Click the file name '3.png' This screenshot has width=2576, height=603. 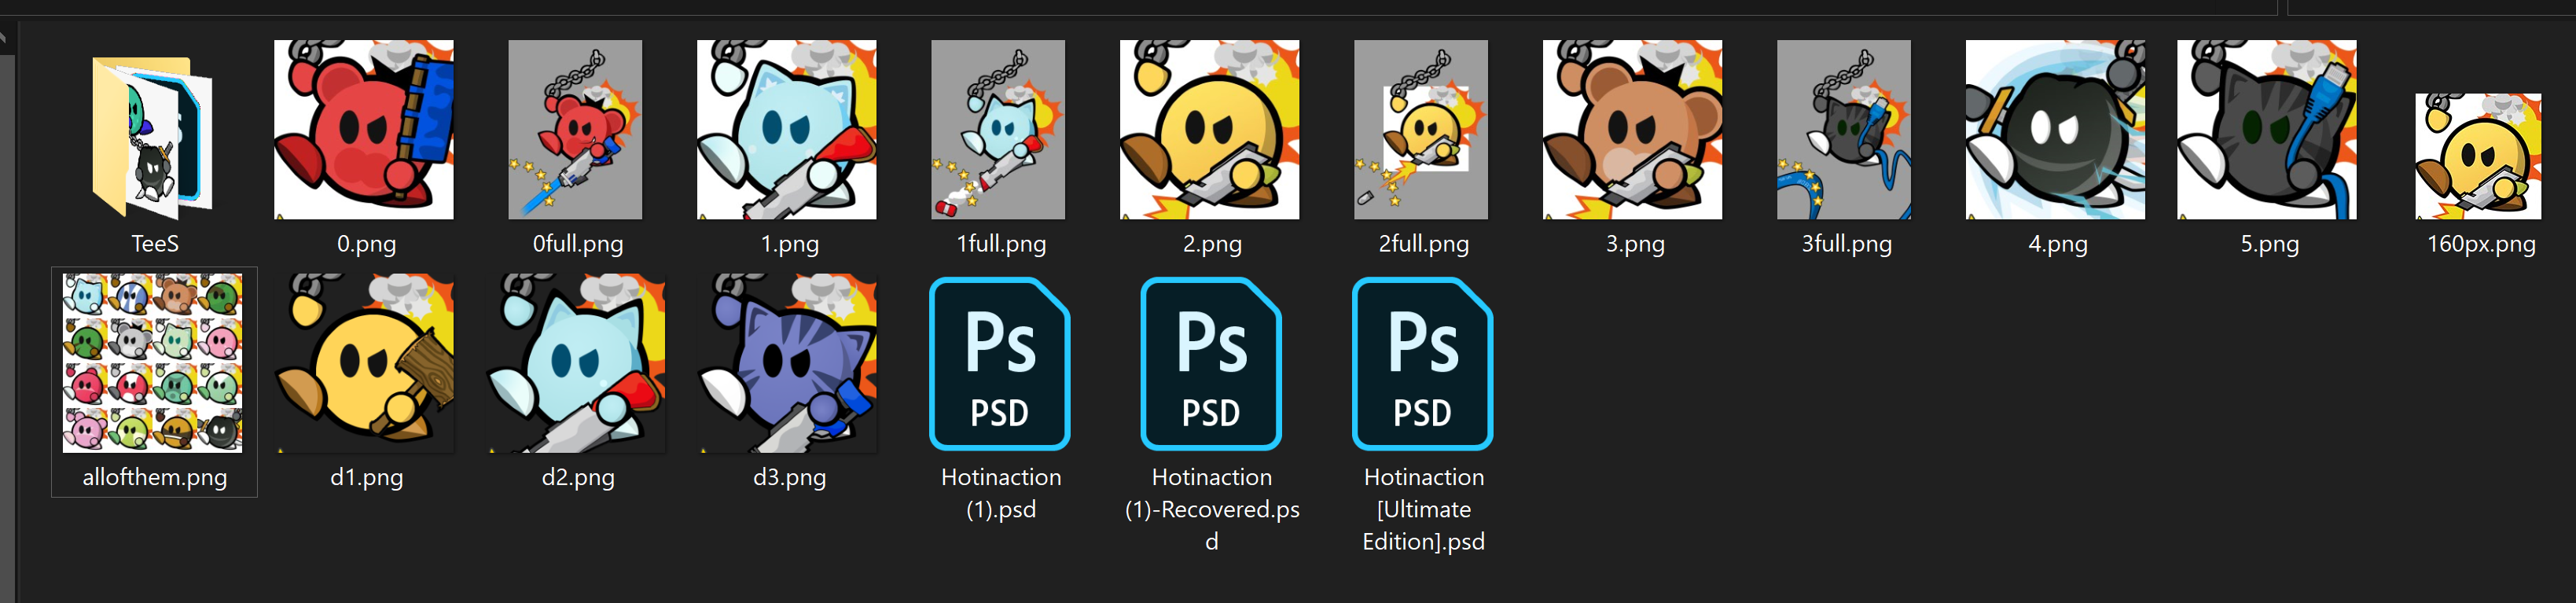point(1635,244)
